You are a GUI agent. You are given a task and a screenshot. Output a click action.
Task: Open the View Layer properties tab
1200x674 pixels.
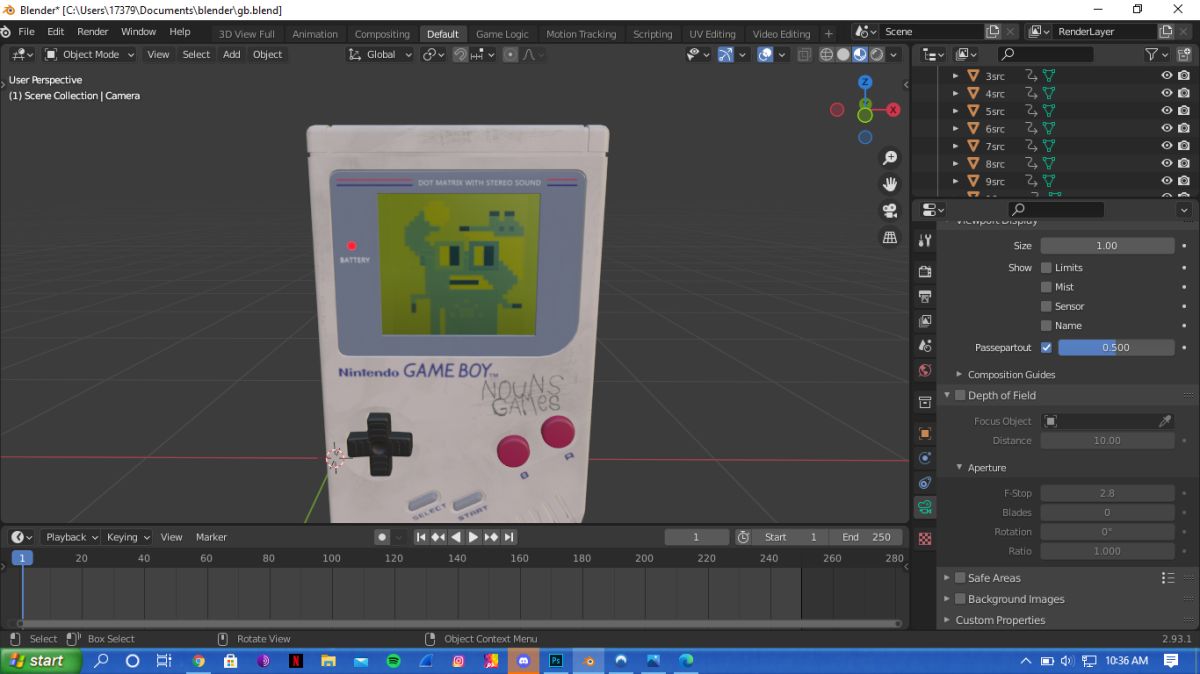pyautogui.click(x=925, y=321)
